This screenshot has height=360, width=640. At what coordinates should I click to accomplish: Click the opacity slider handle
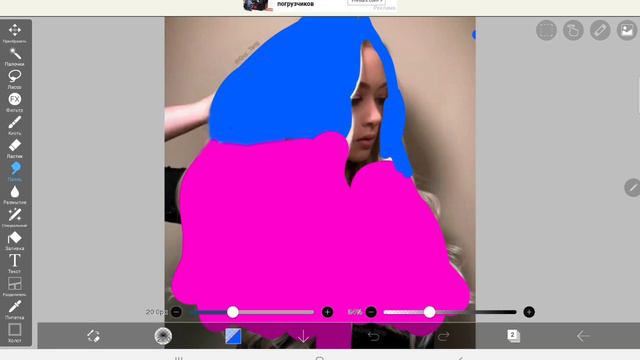point(429,312)
